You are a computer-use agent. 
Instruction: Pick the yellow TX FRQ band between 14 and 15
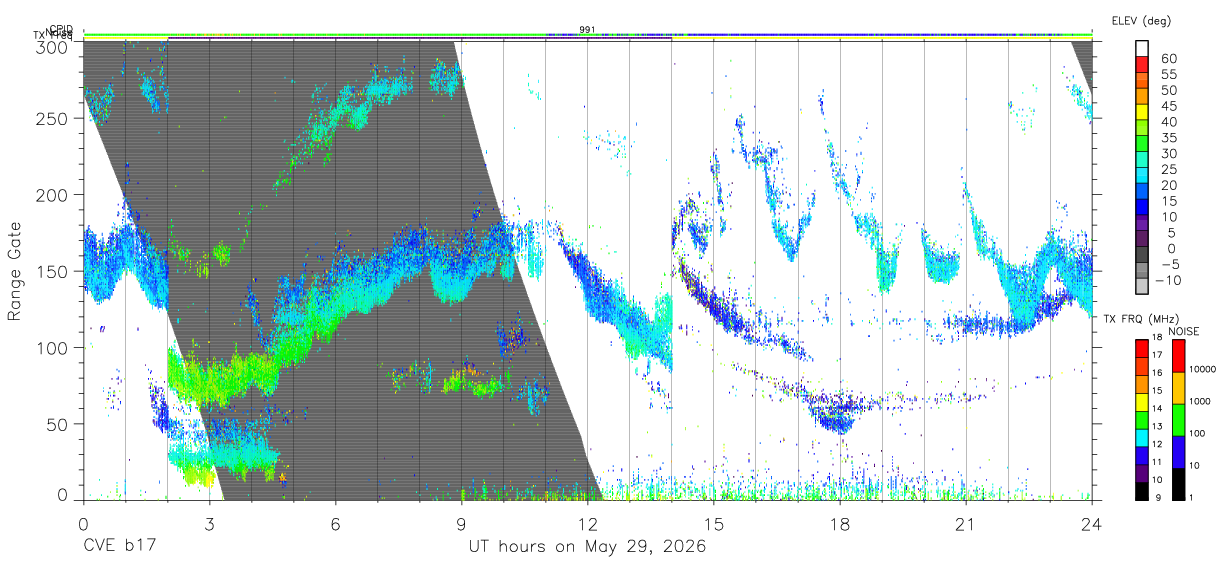tap(1142, 402)
